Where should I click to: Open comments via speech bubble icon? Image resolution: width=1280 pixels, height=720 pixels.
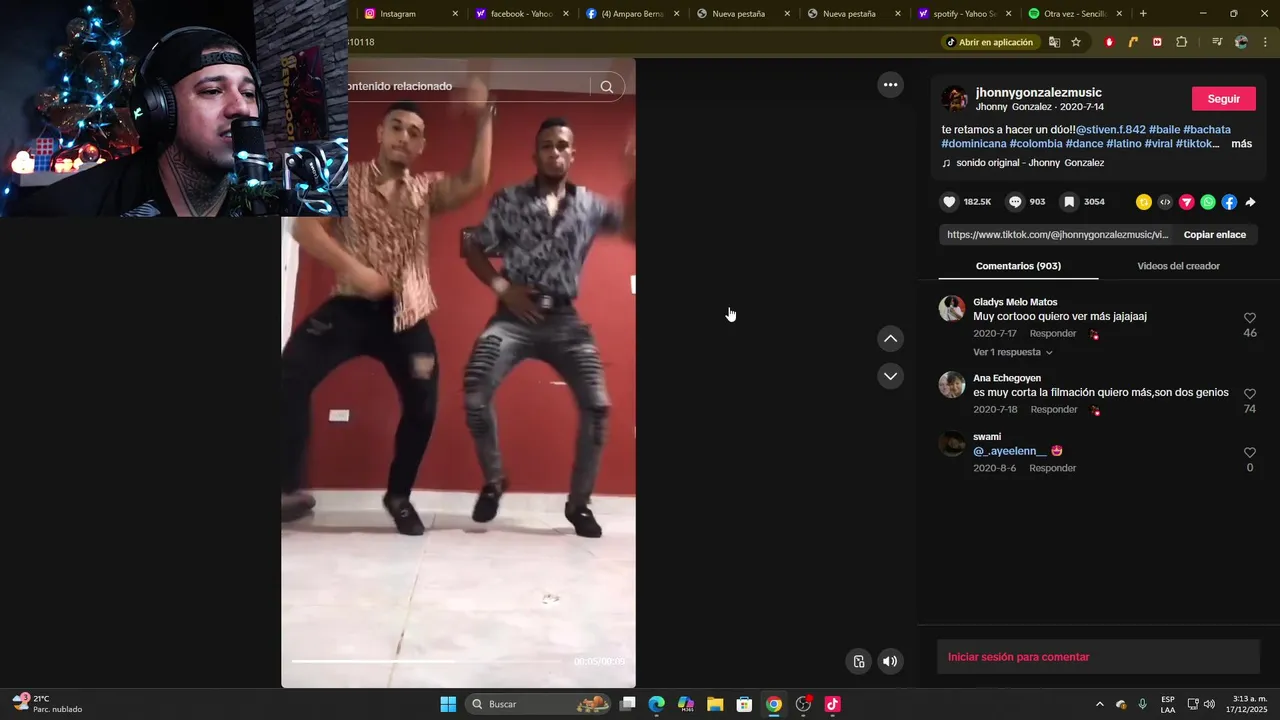click(x=1015, y=202)
